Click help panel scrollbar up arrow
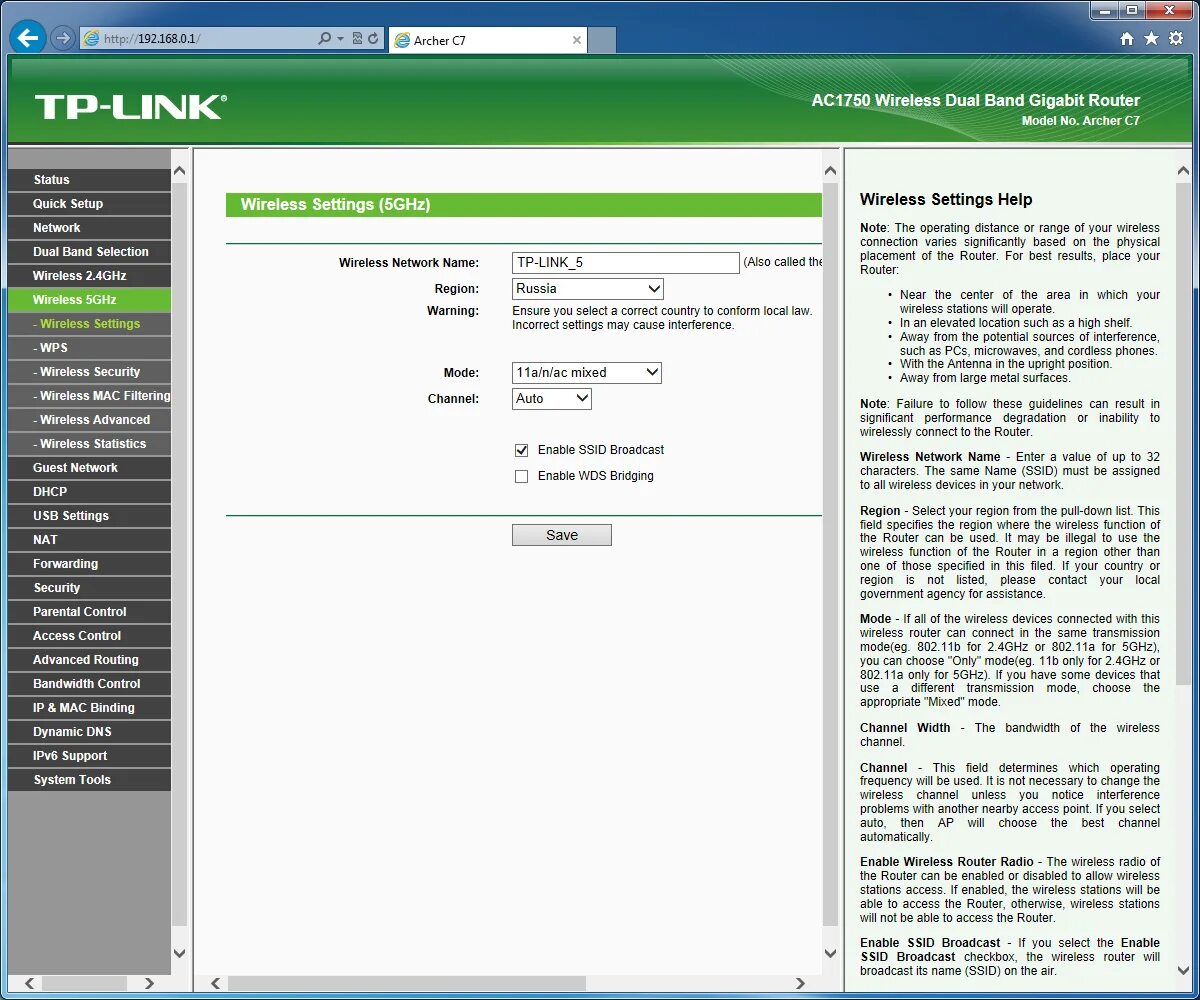Viewport: 1200px width, 1000px height. (x=1184, y=171)
